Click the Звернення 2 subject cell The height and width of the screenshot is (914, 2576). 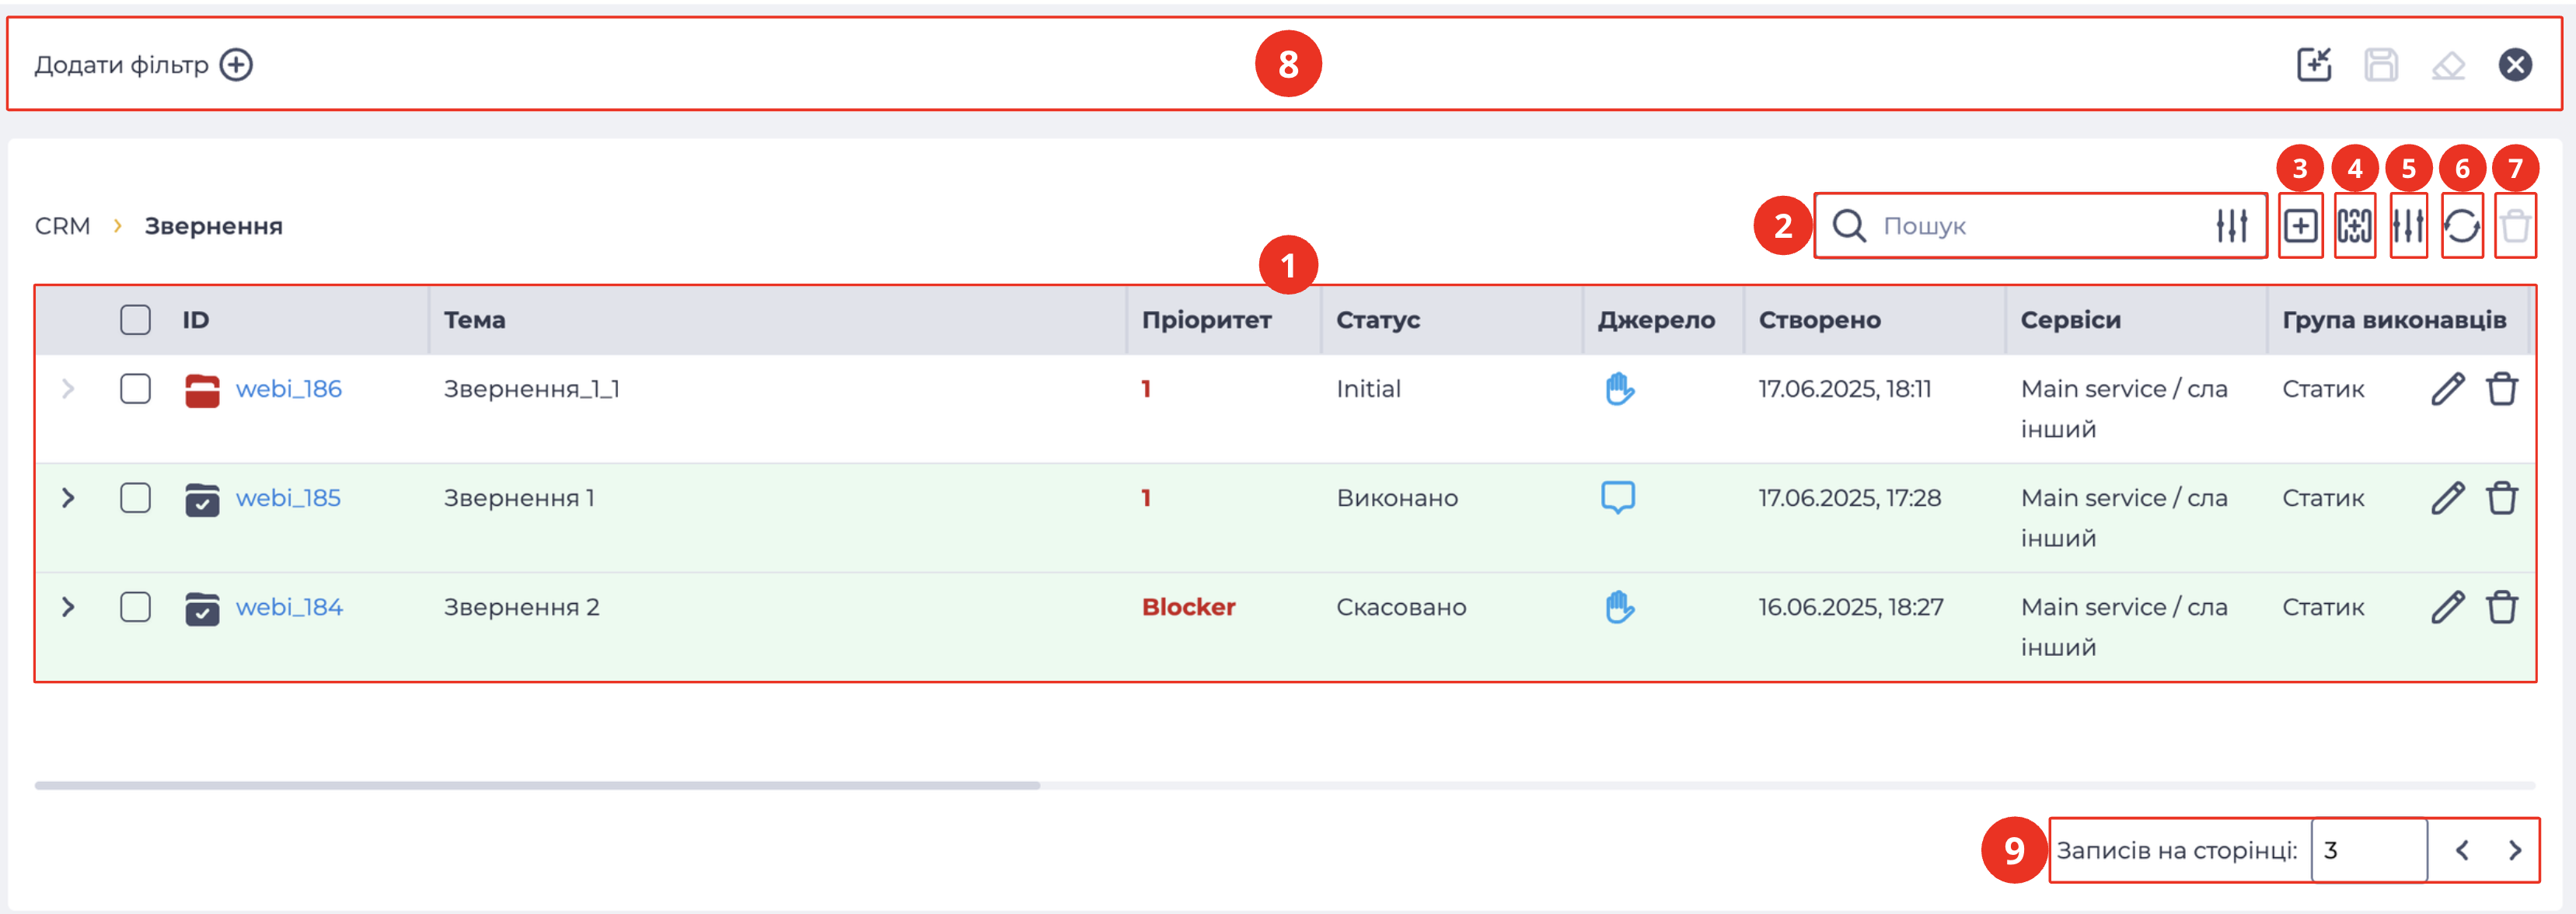(x=521, y=607)
